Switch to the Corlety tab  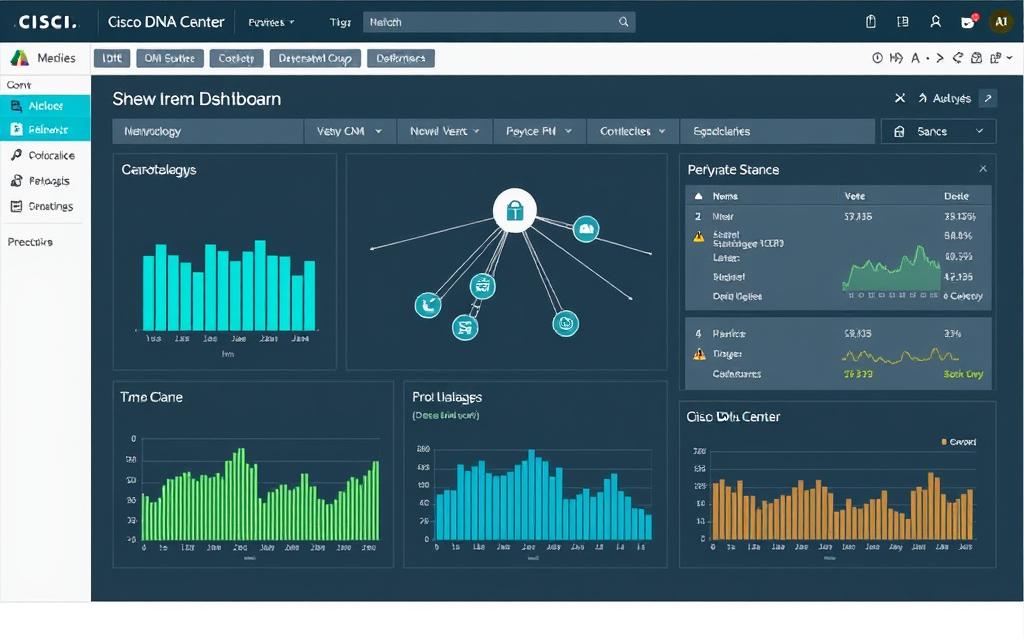pos(236,59)
